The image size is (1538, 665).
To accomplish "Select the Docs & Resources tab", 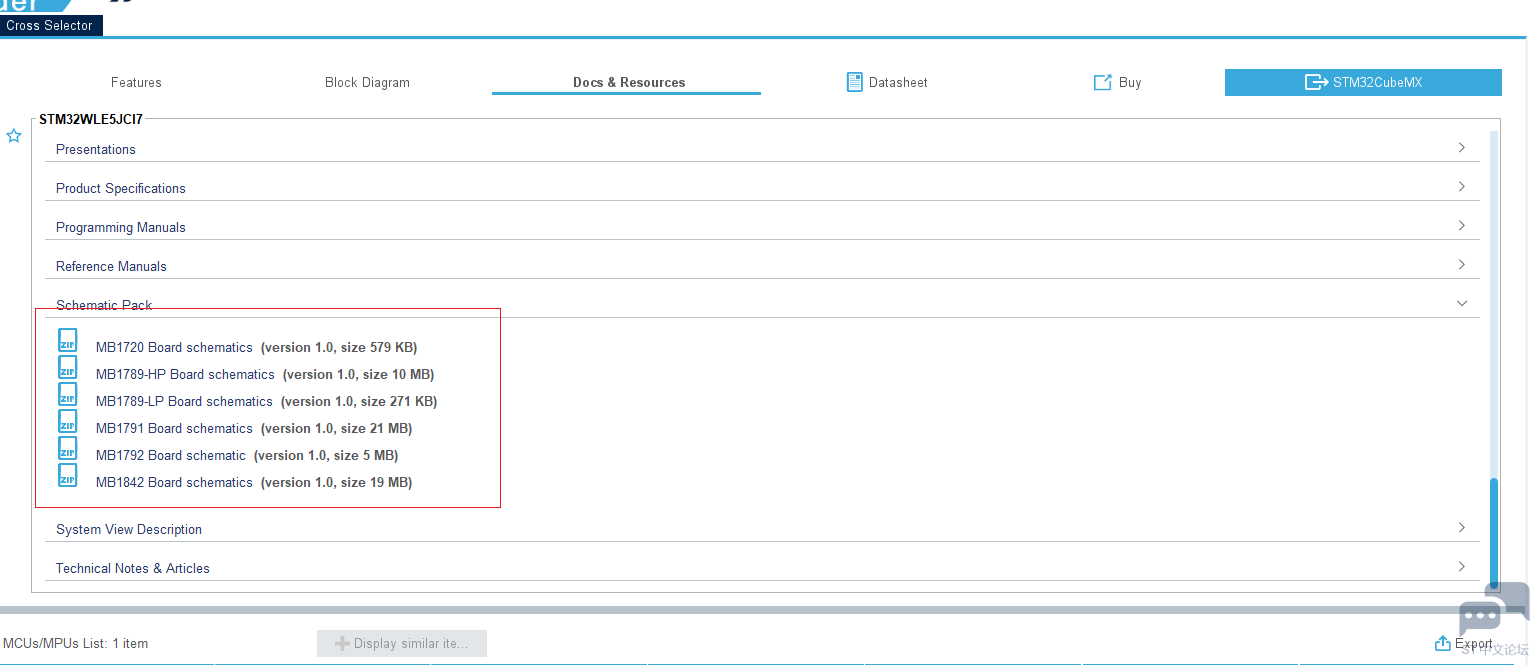I will [x=629, y=82].
